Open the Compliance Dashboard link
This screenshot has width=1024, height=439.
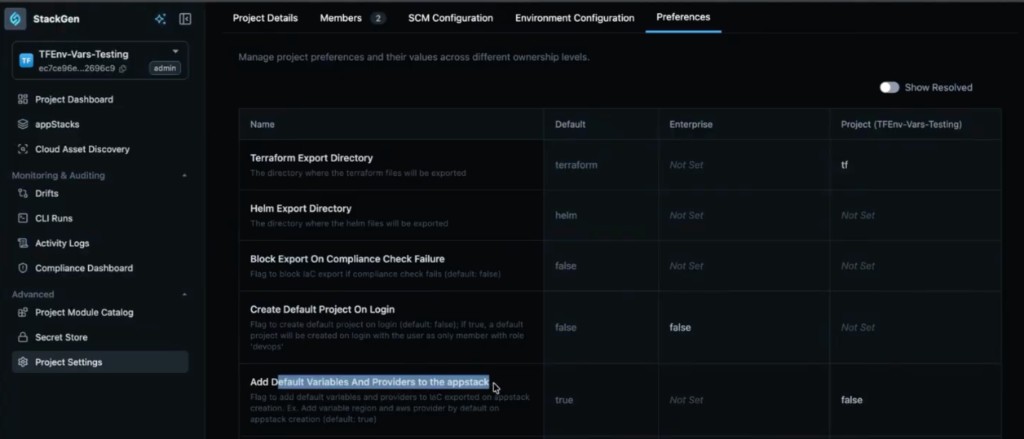100,268
